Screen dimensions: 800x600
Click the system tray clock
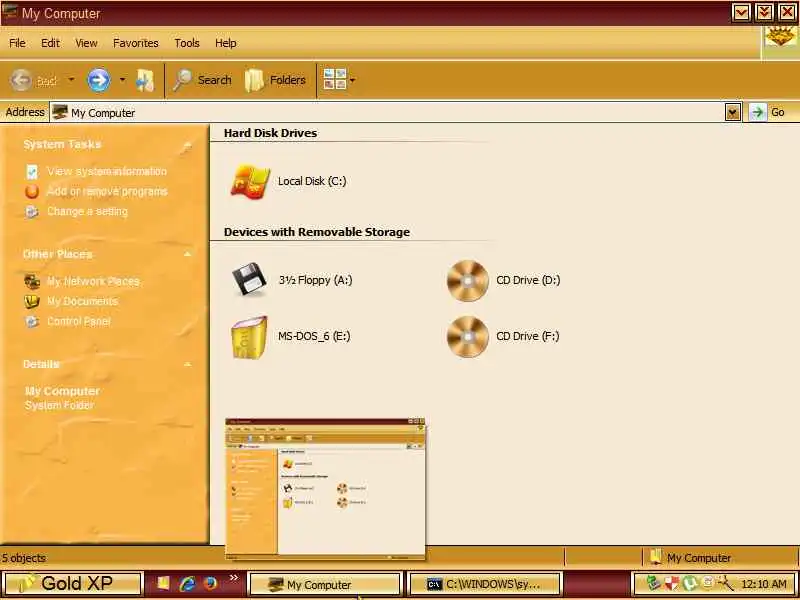click(x=764, y=584)
